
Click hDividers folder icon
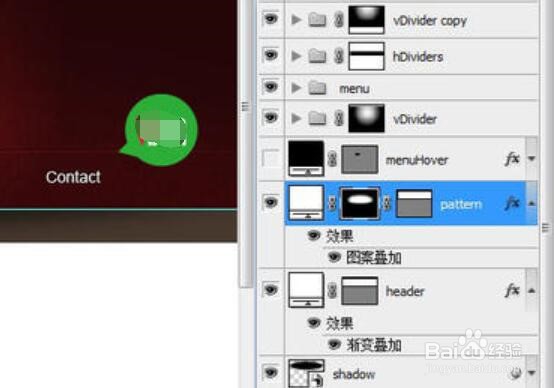pyautogui.click(x=317, y=56)
